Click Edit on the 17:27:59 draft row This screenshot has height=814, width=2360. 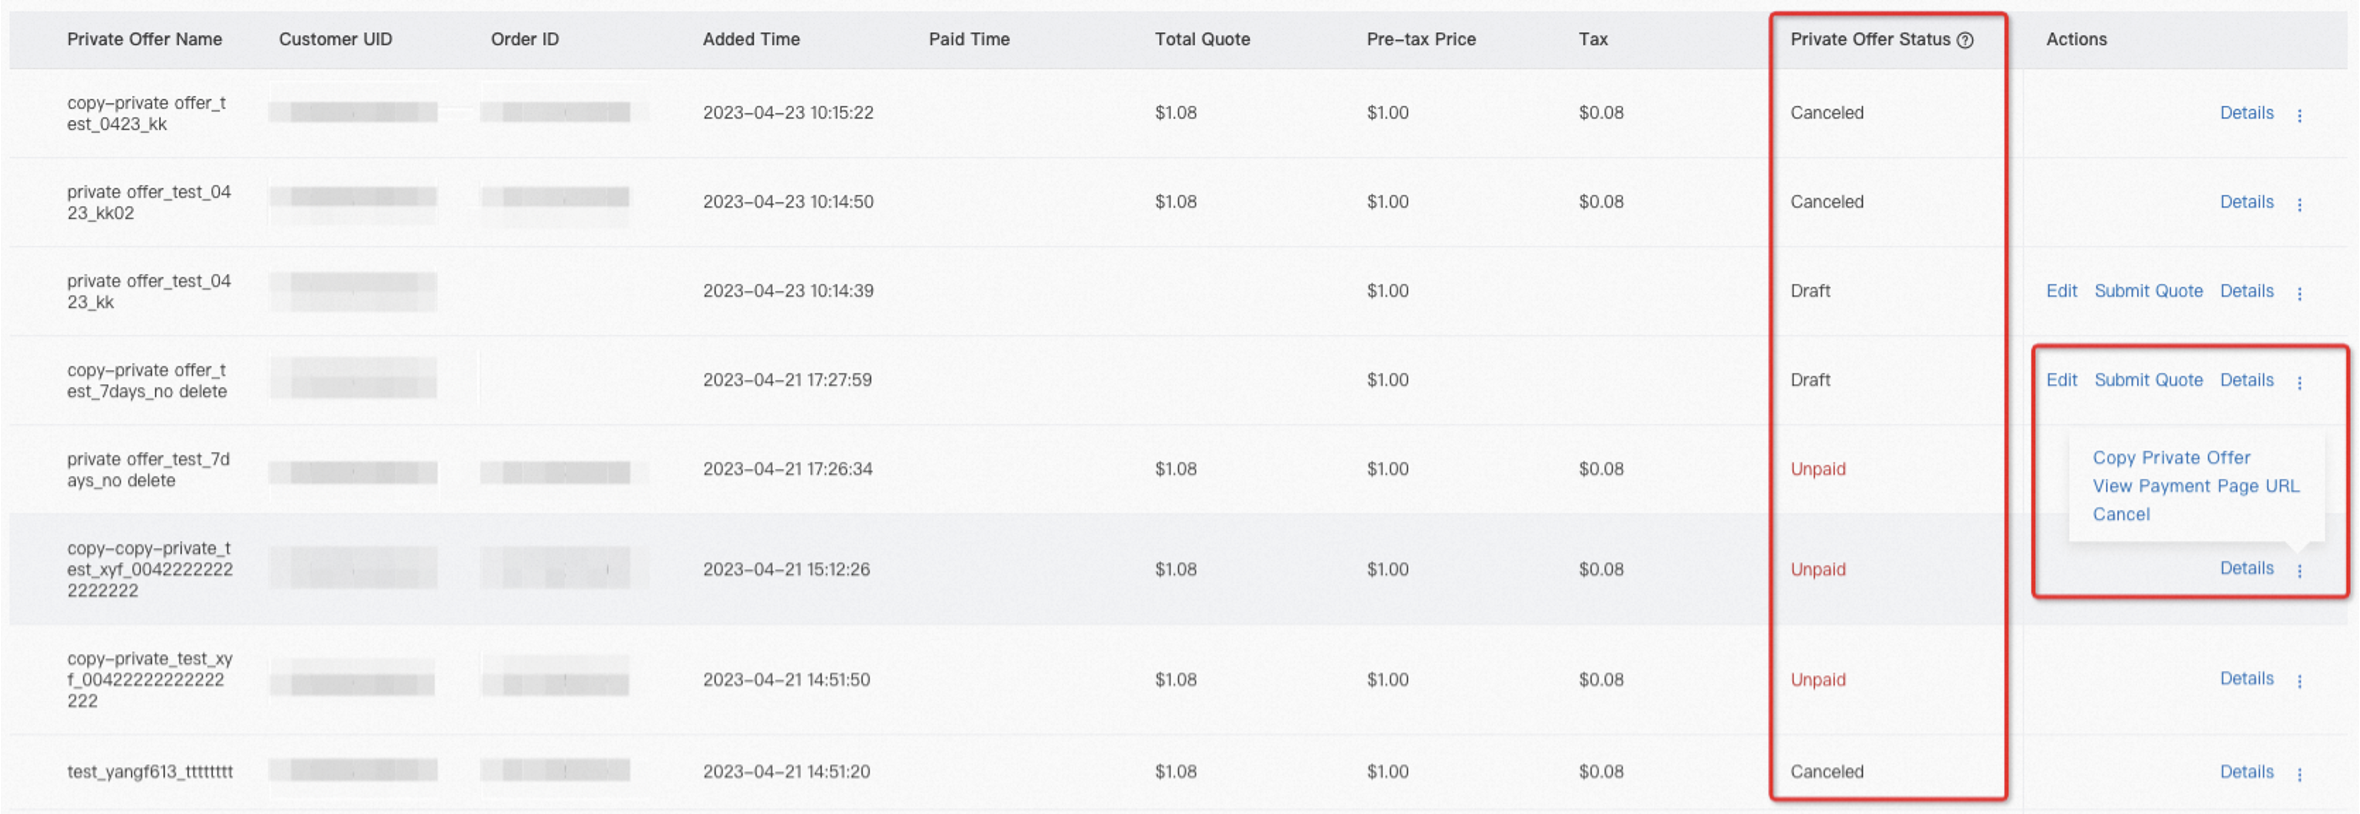coord(2061,380)
